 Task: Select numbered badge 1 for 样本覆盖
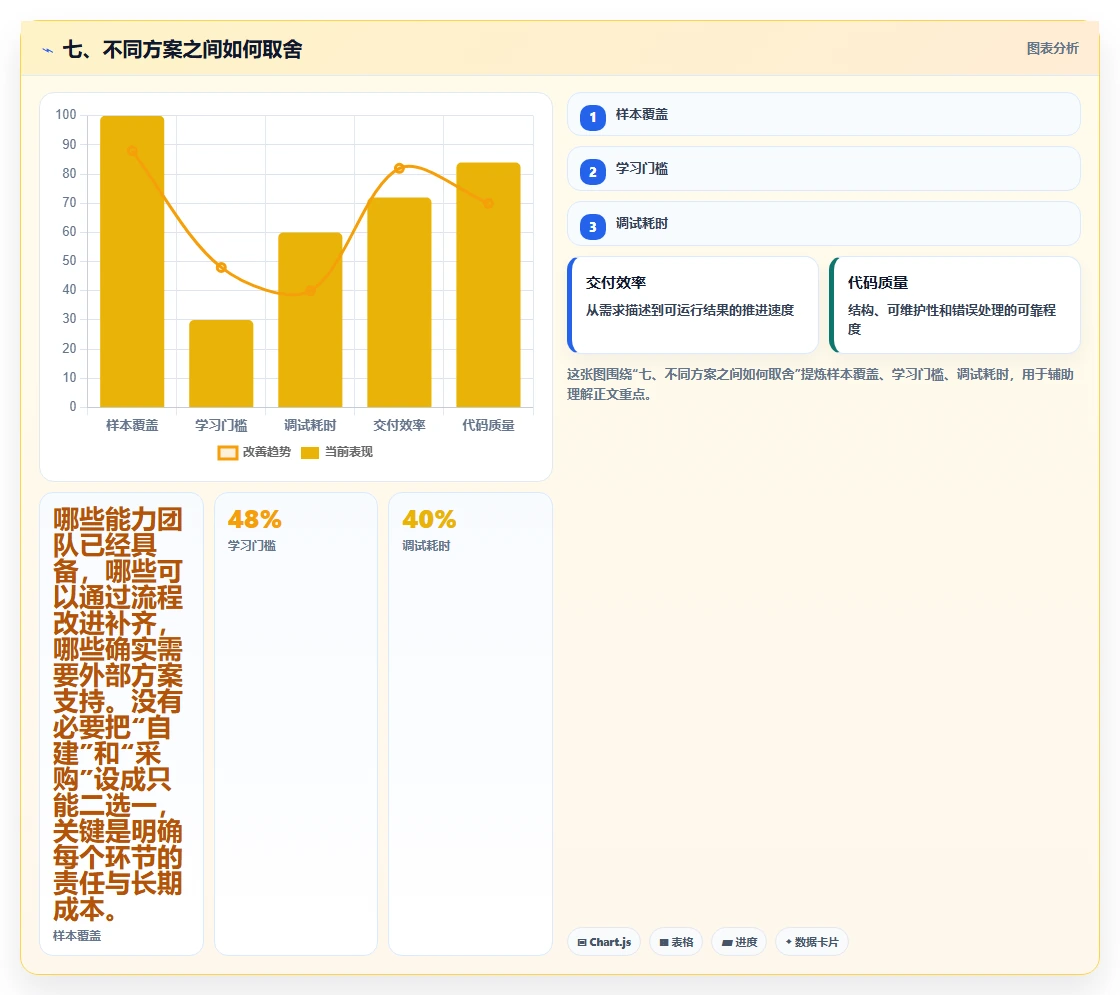click(592, 117)
